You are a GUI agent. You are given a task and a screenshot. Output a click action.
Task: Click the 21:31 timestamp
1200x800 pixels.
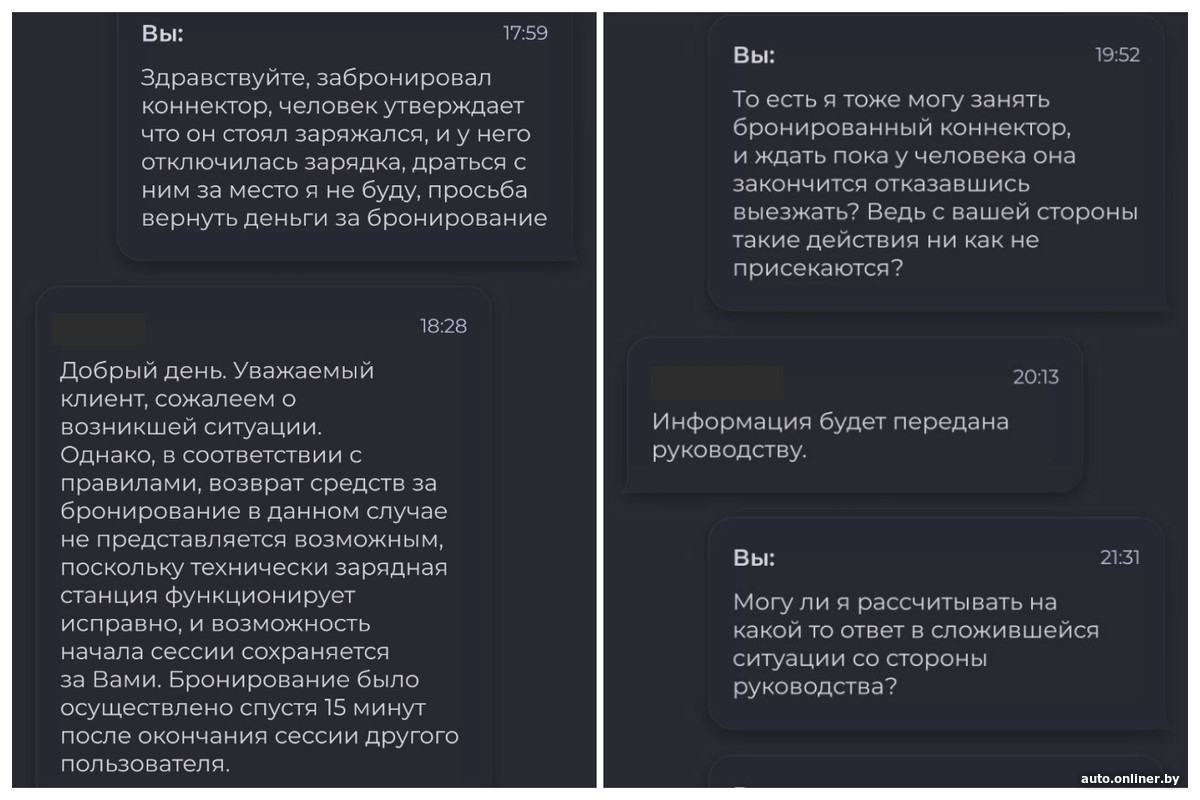(x=1120, y=558)
